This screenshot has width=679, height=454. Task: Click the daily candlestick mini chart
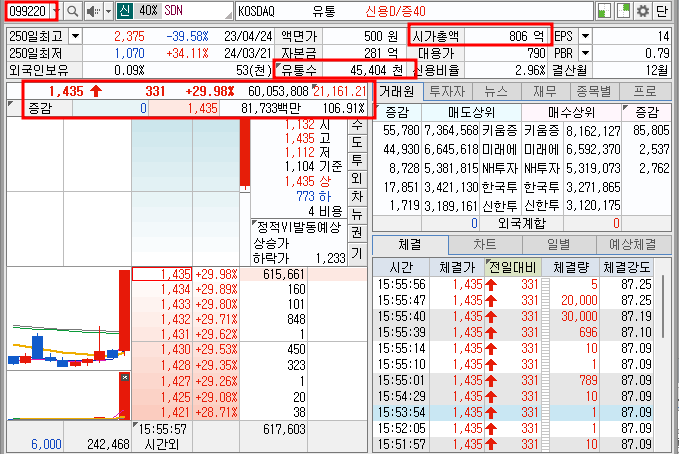pos(68,318)
